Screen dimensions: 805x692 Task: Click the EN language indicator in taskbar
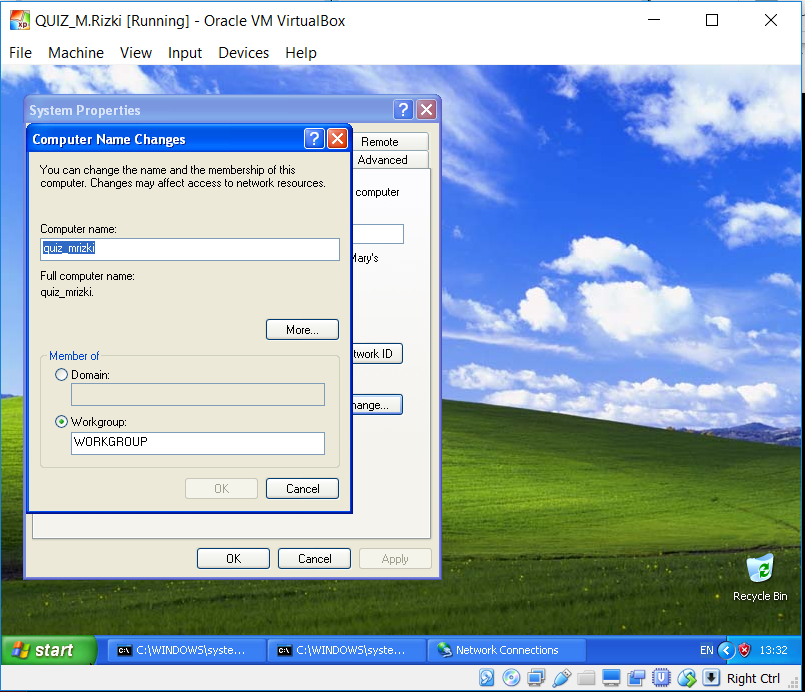[x=706, y=650]
